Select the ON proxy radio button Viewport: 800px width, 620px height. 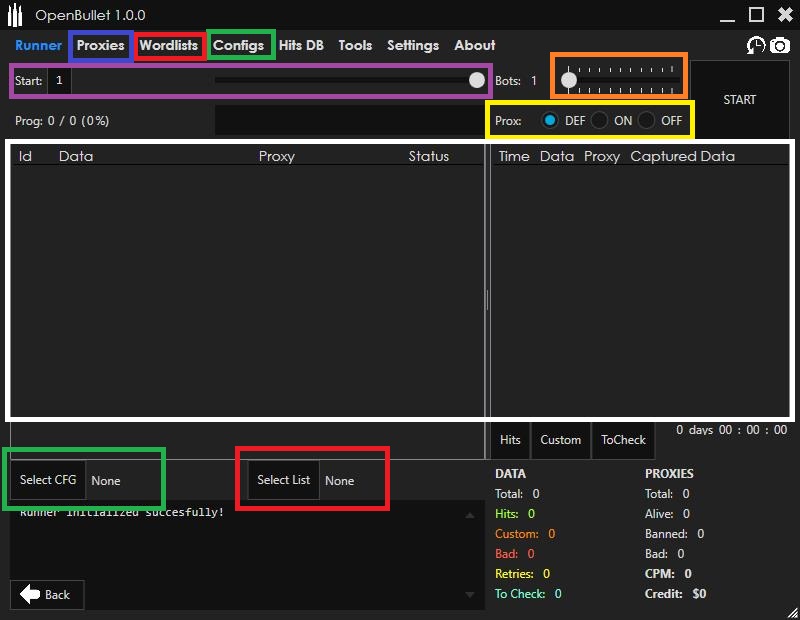599,120
